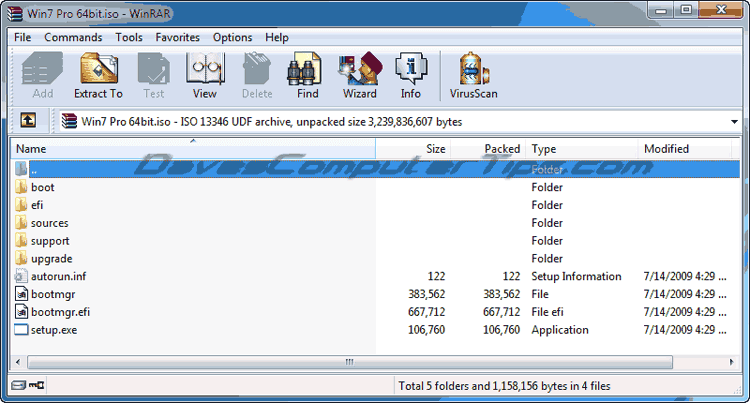Close the WinRAR window
Image resolution: width=750 pixels, height=403 pixels.
(x=721, y=10)
